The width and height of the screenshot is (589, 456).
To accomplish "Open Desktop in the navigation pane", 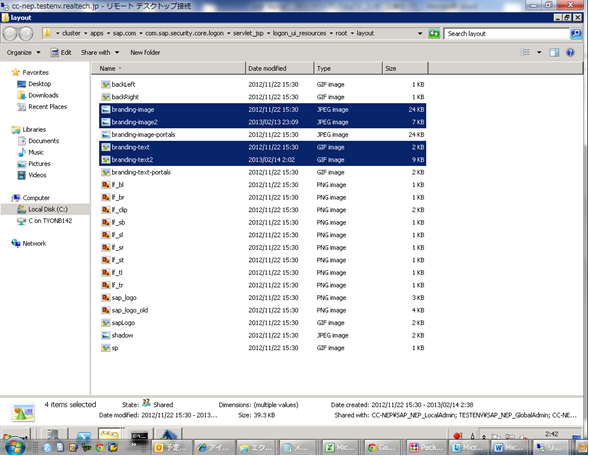I will point(39,84).
